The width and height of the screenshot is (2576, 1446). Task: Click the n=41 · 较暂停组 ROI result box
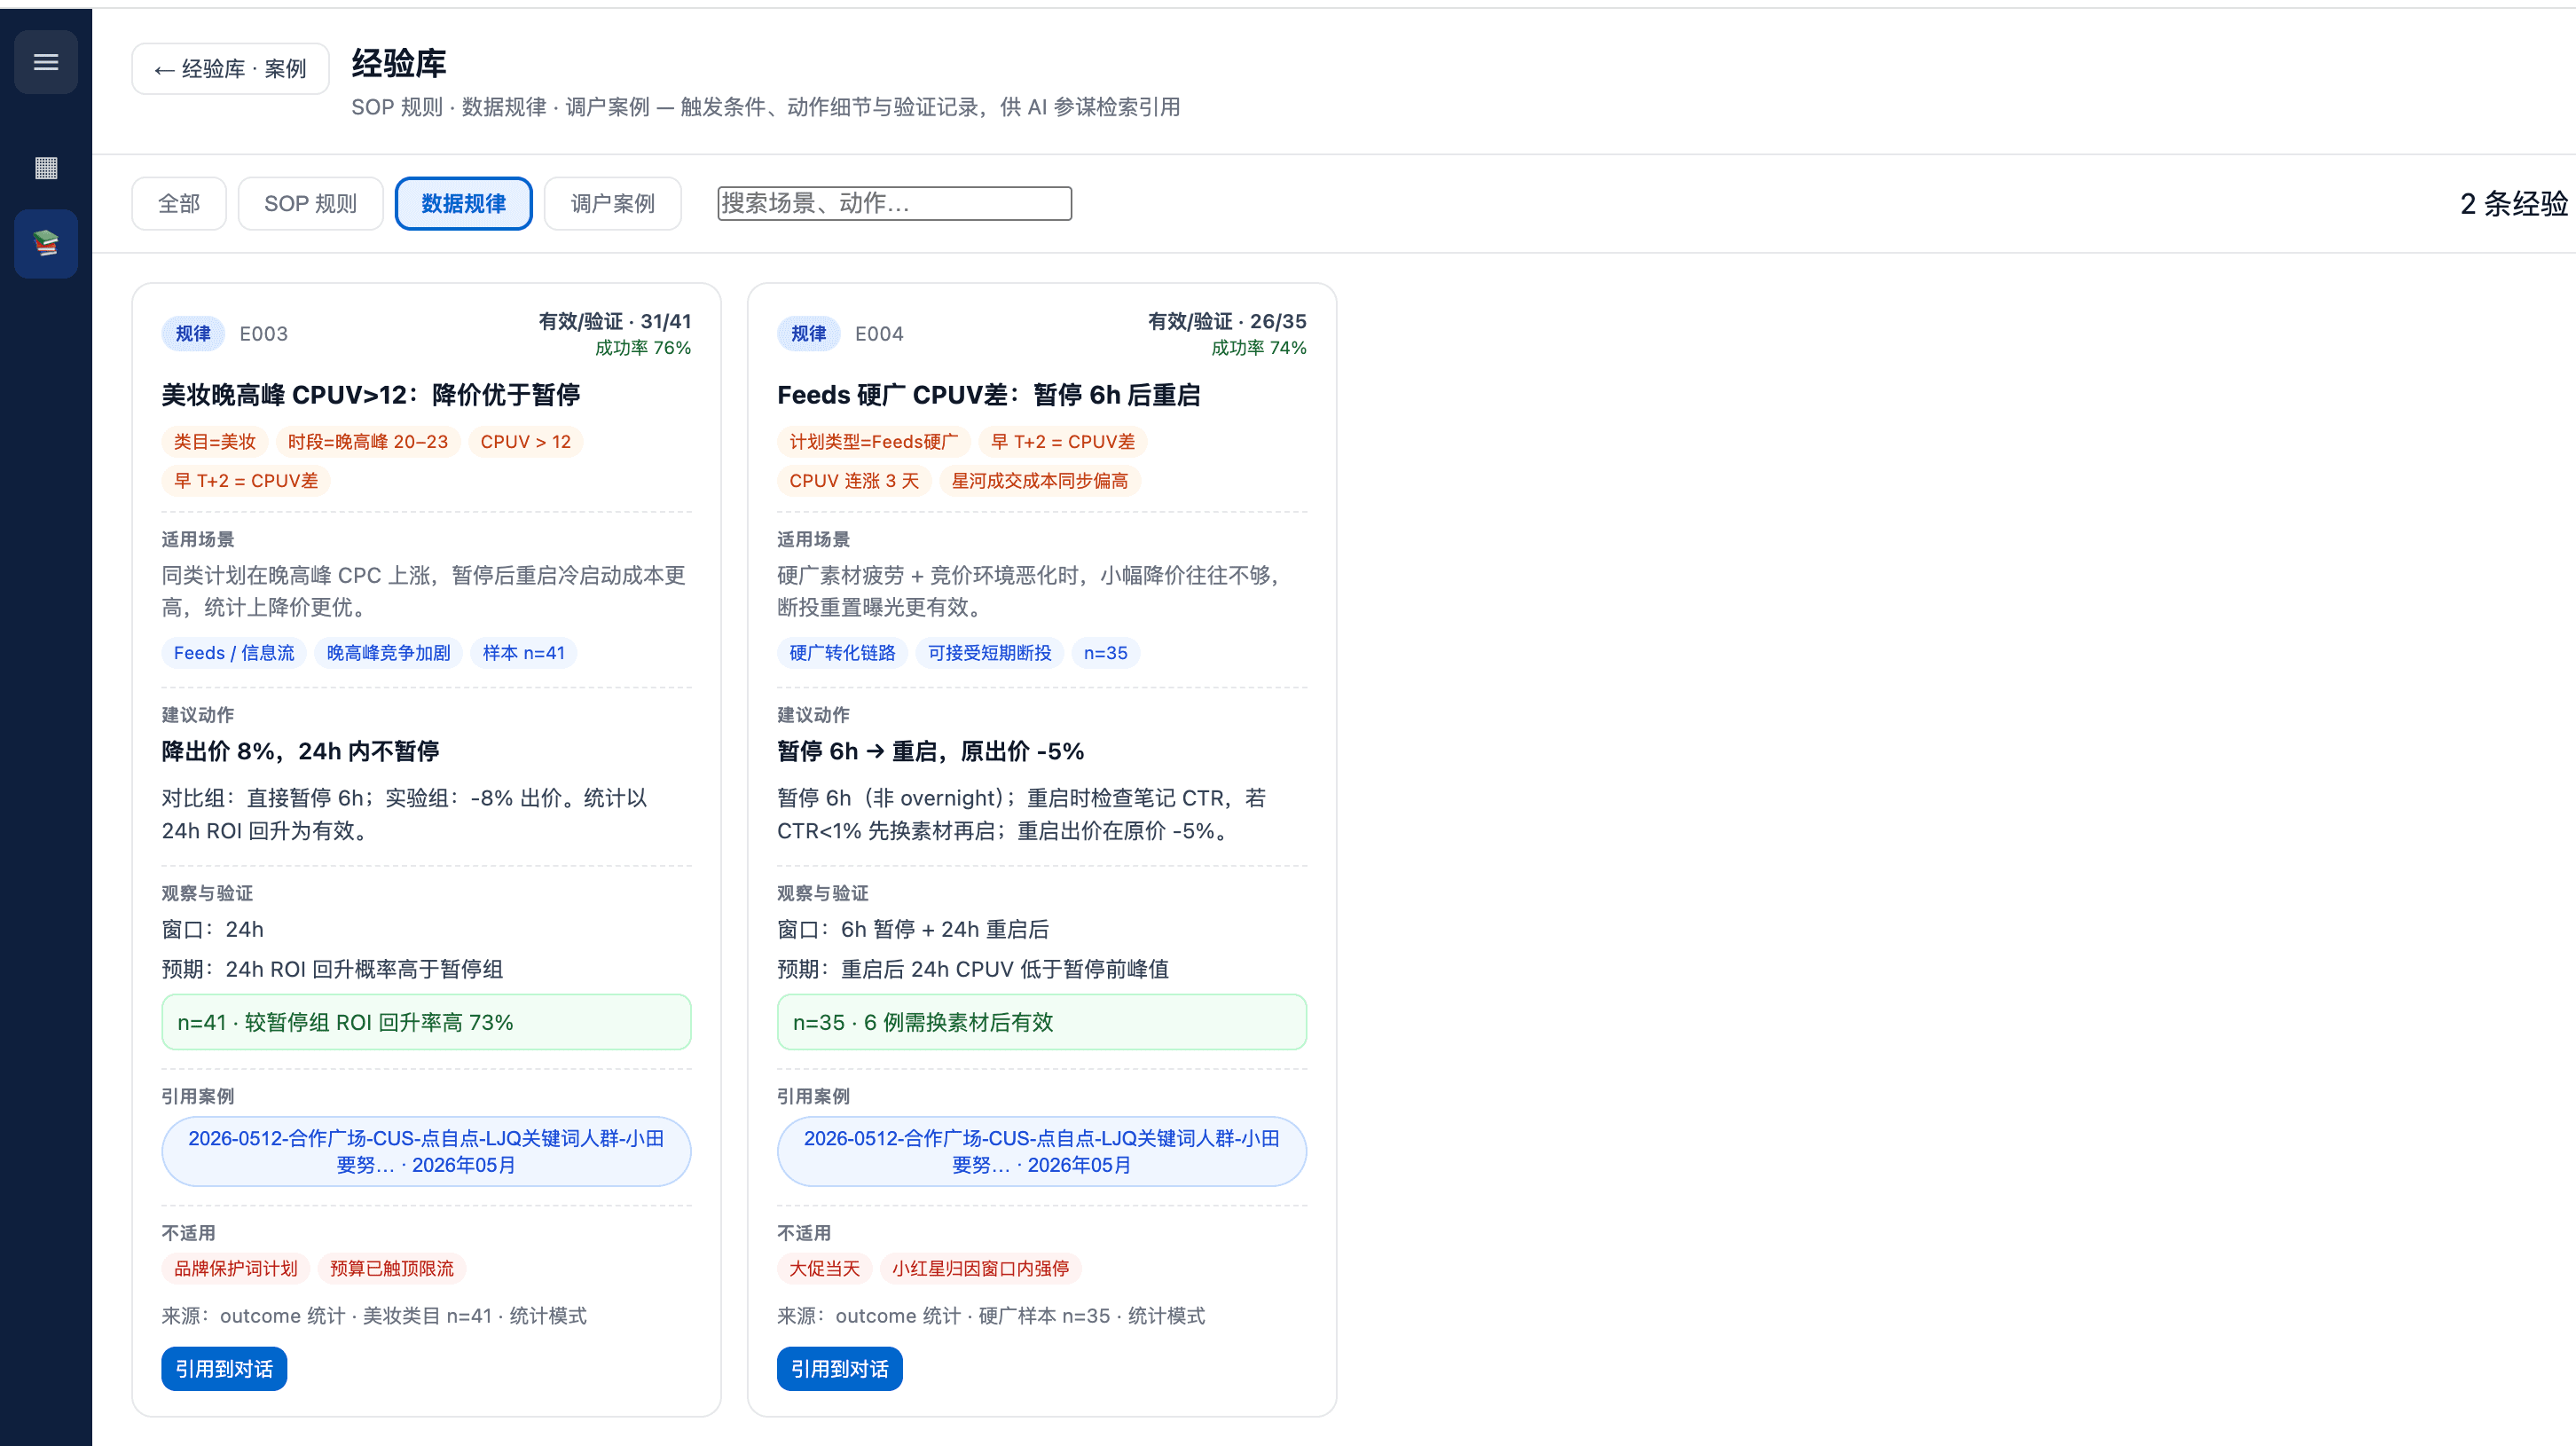[426, 1022]
